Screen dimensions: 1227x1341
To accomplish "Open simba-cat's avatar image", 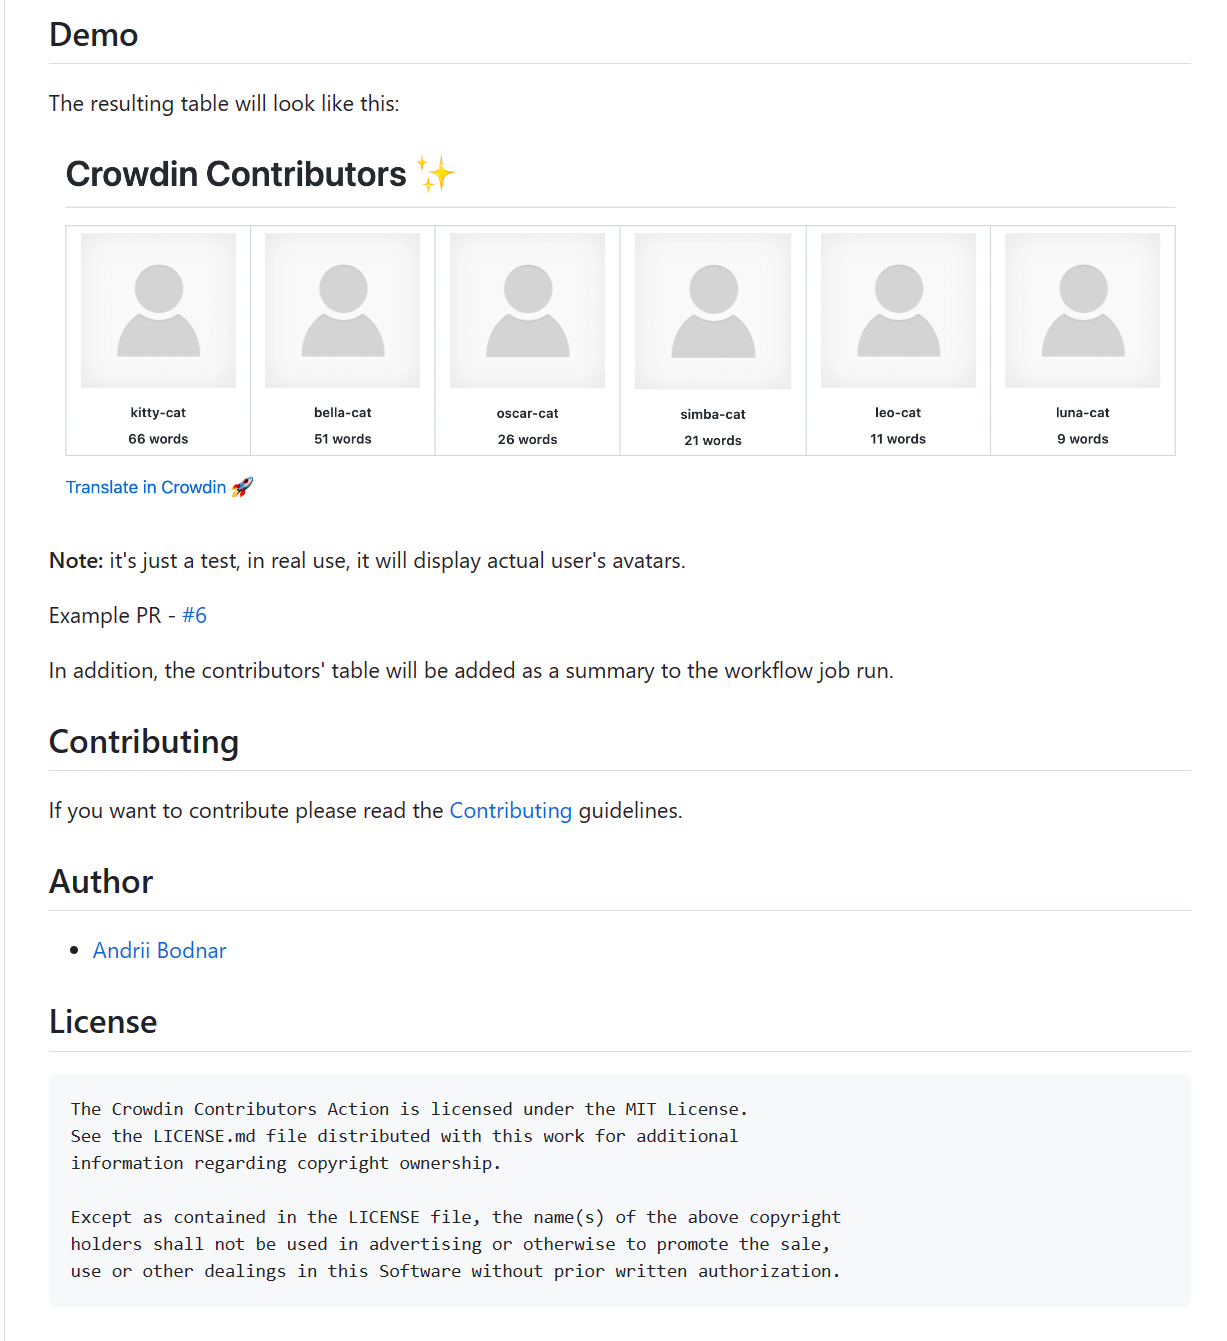I will 713,311.
